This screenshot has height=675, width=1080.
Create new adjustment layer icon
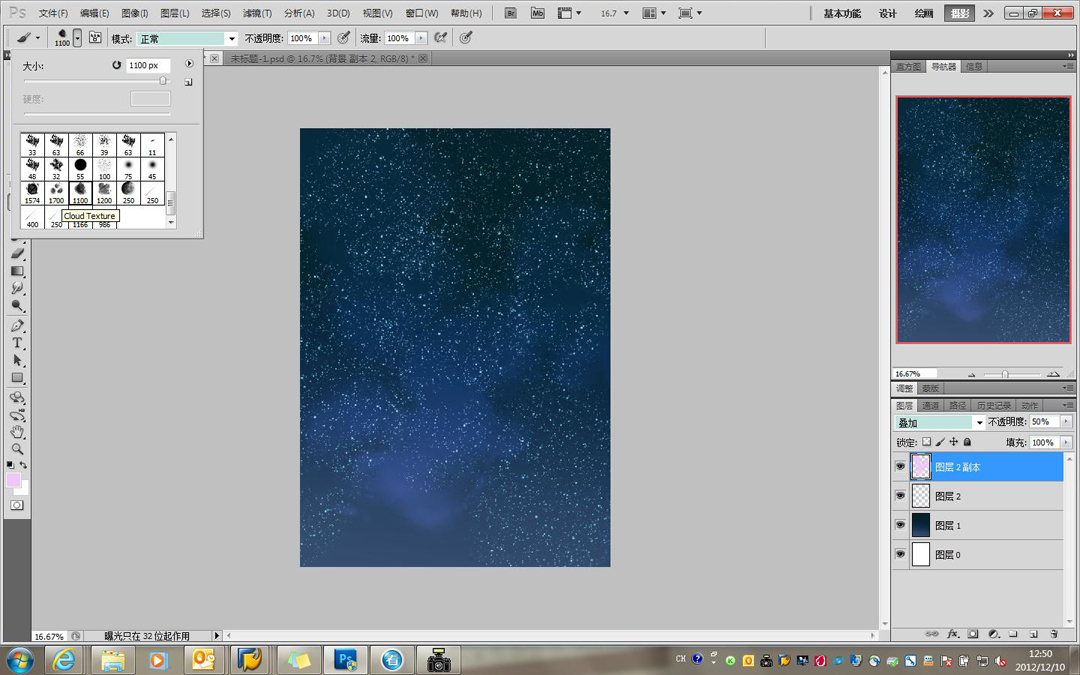point(993,634)
